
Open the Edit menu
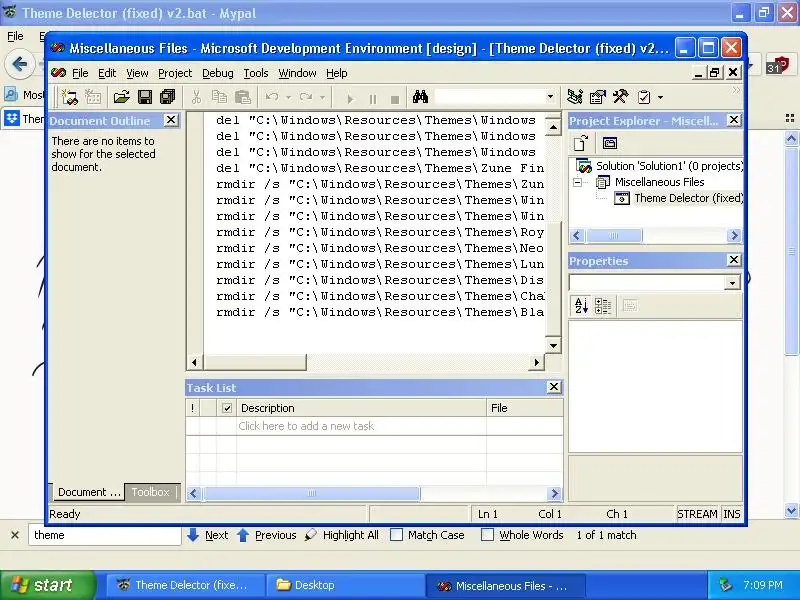point(107,73)
